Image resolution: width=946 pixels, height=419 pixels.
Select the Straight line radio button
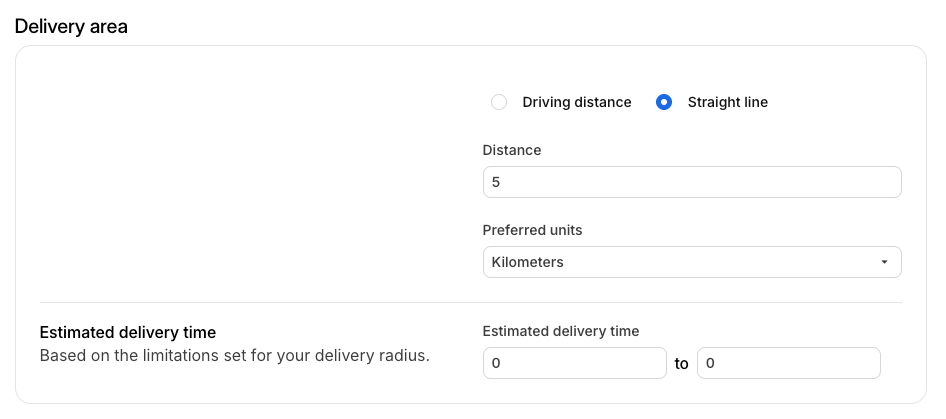[663, 102]
